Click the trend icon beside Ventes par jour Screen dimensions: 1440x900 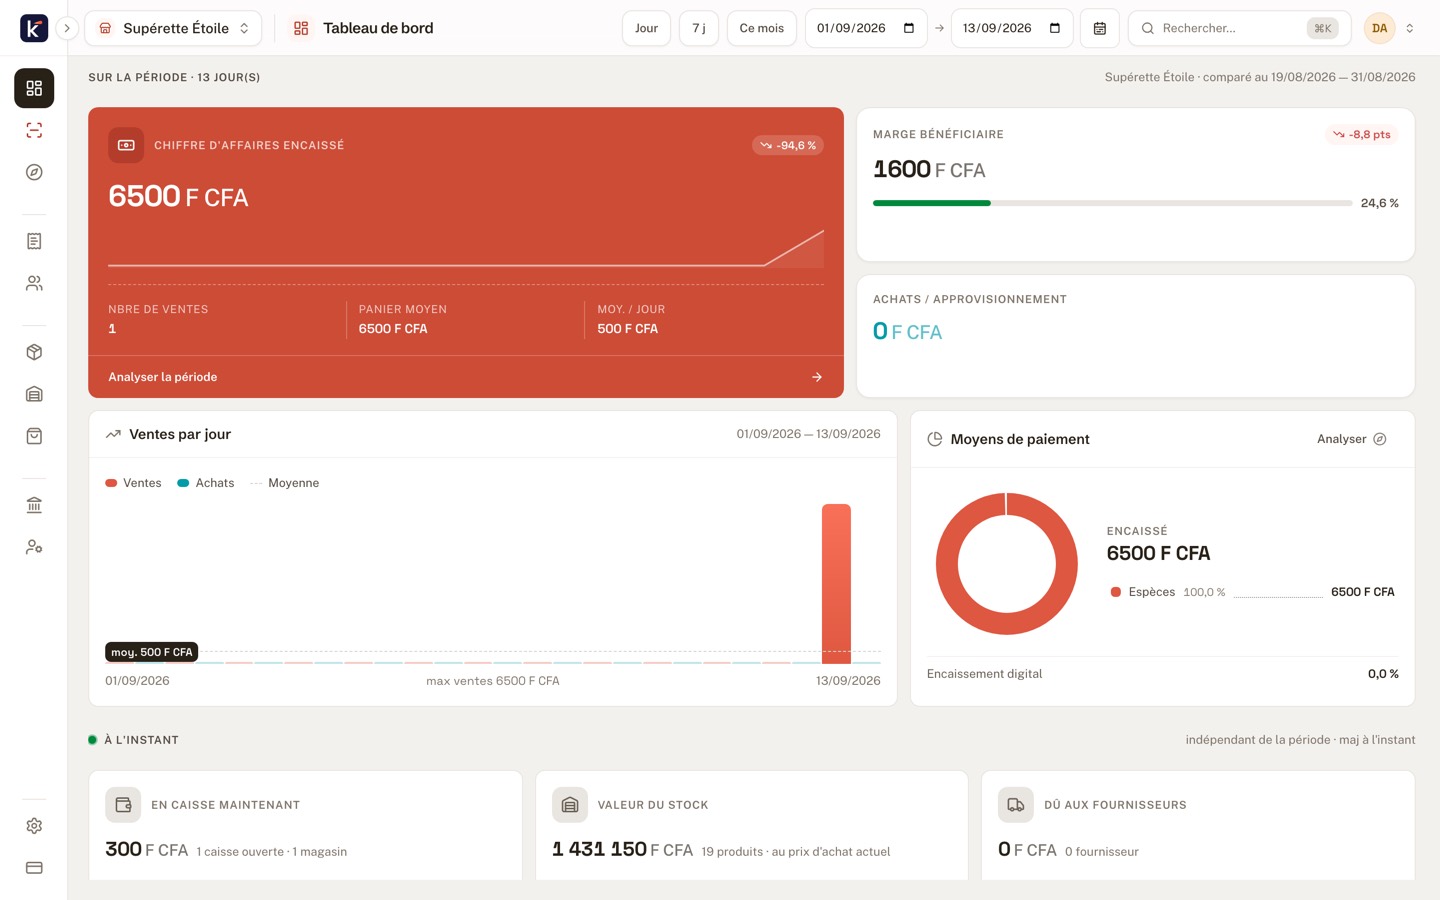[x=113, y=434]
